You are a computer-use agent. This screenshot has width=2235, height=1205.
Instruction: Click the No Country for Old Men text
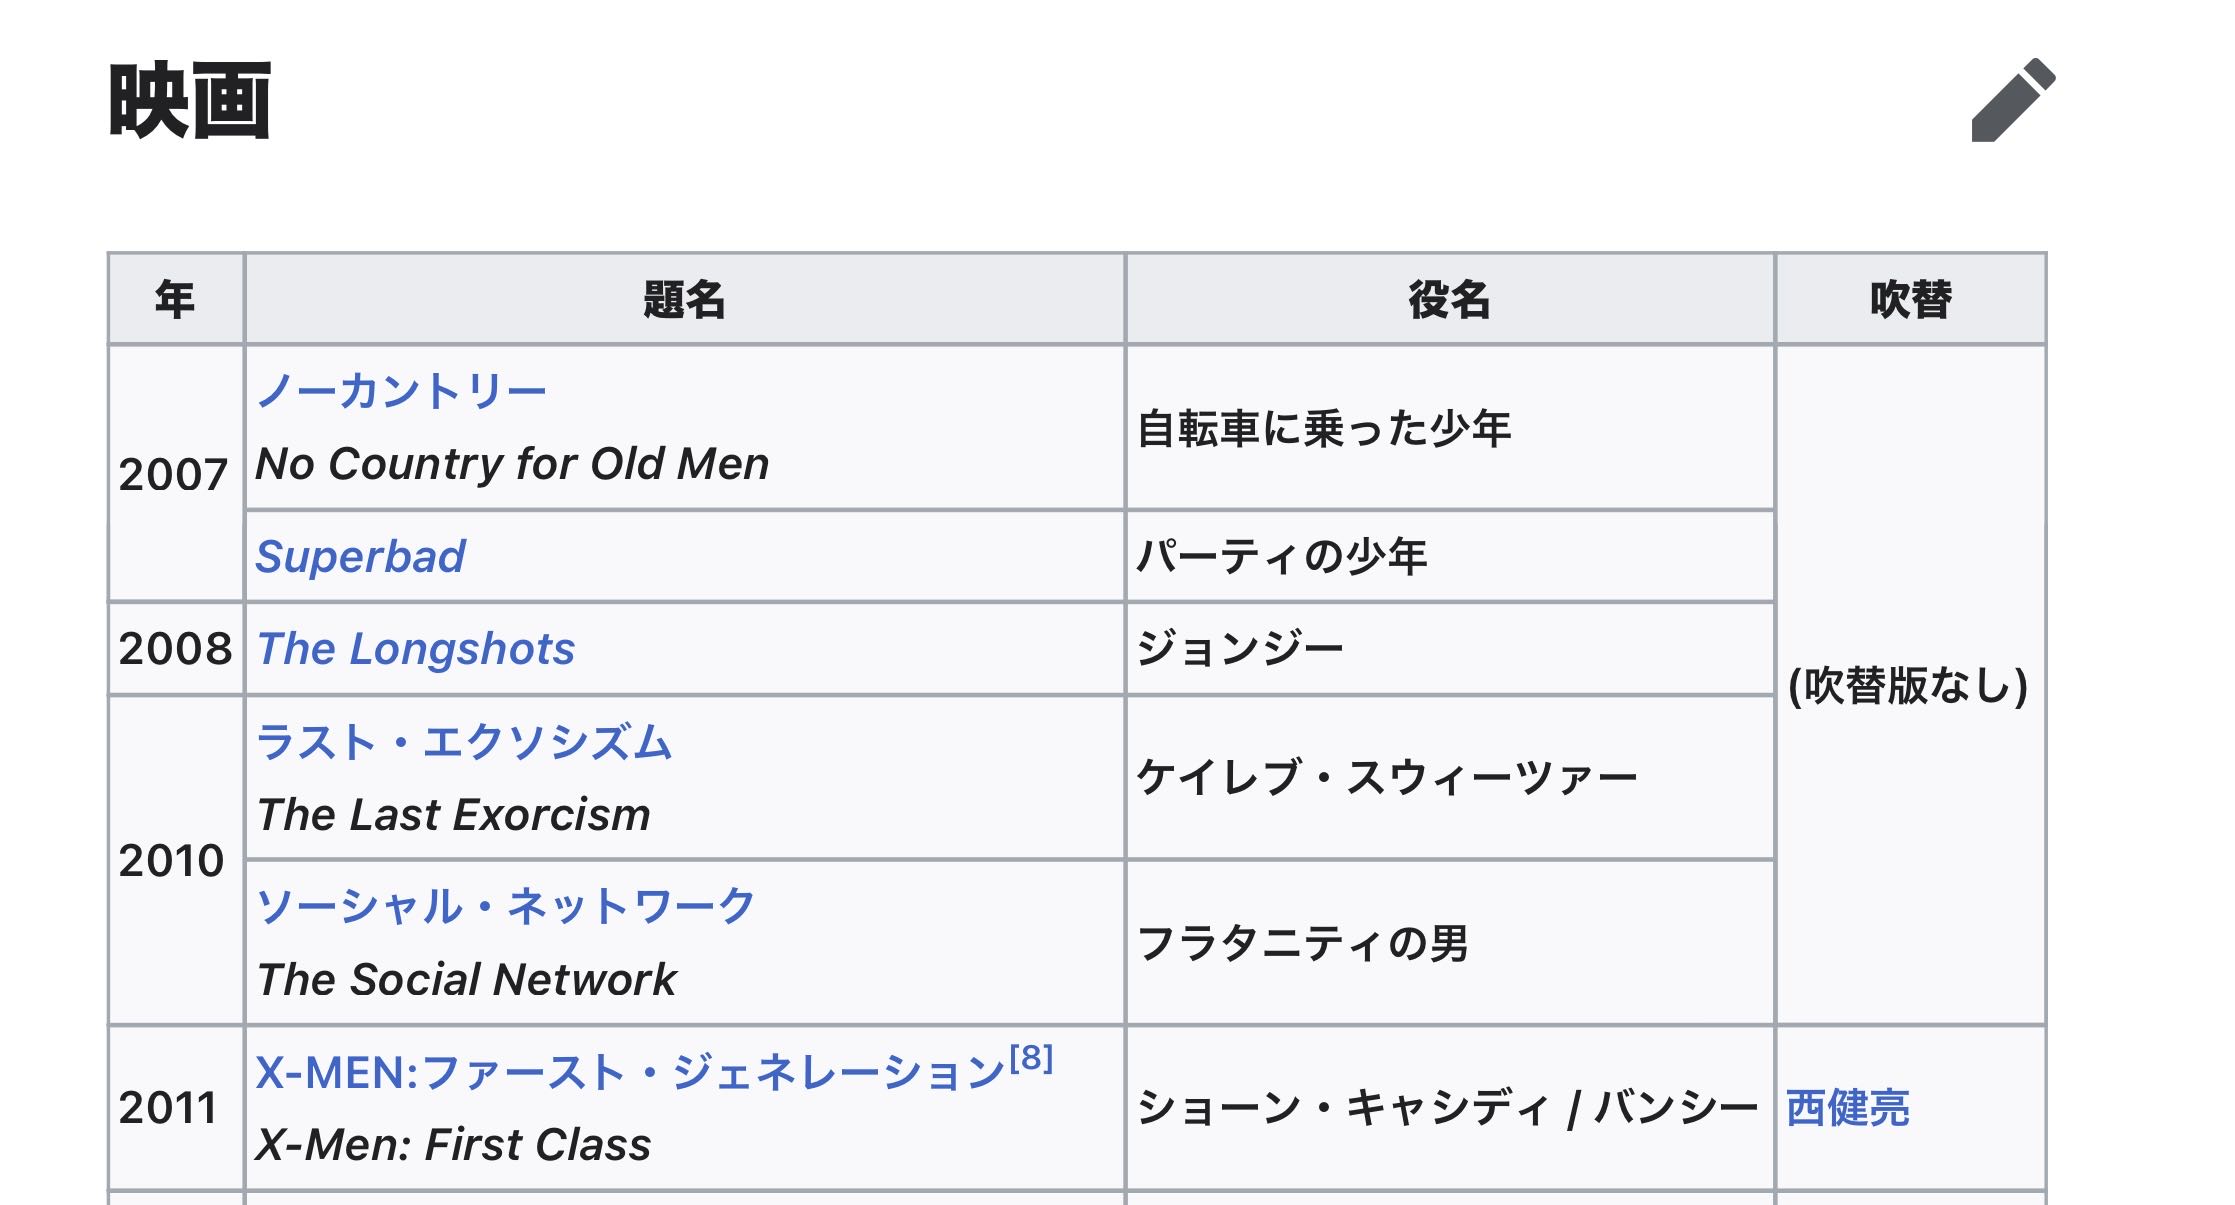512,464
